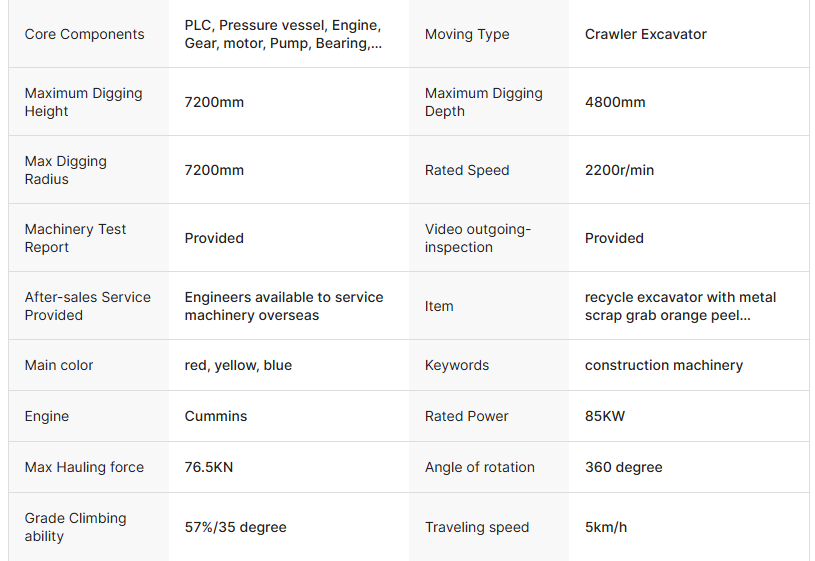Screen dimensions: 815x561
Task: Click the After-sales Service Provided label
Action: pos(87,306)
